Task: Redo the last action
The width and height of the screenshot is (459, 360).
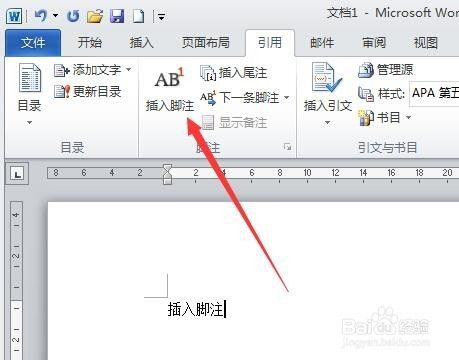Action: [x=73, y=16]
